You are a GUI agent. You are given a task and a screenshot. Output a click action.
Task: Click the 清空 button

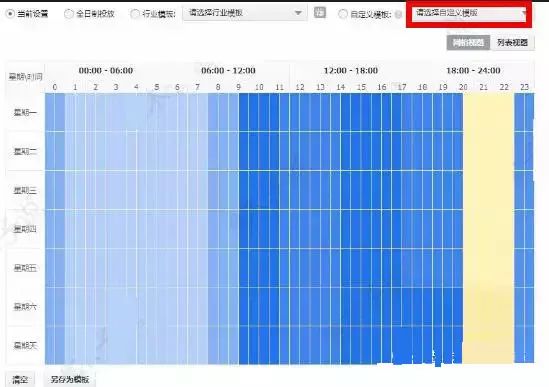pyautogui.click(x=20, y=379)
